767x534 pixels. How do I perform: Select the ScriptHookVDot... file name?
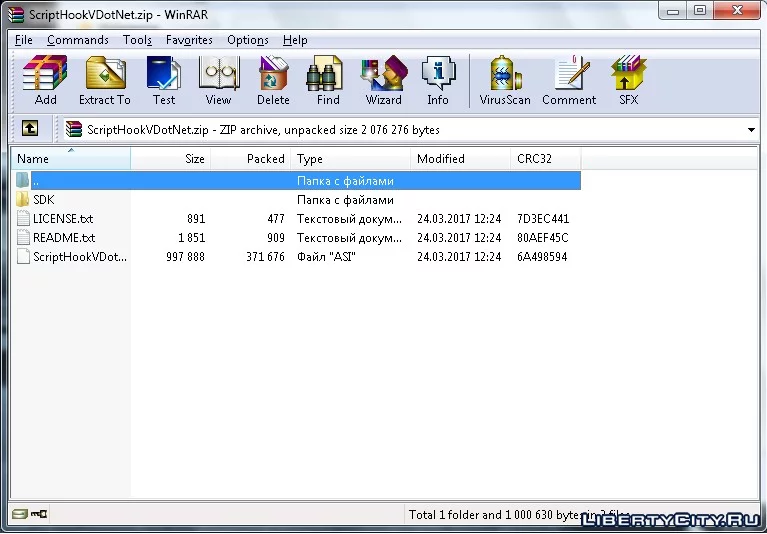pos(80,257)
